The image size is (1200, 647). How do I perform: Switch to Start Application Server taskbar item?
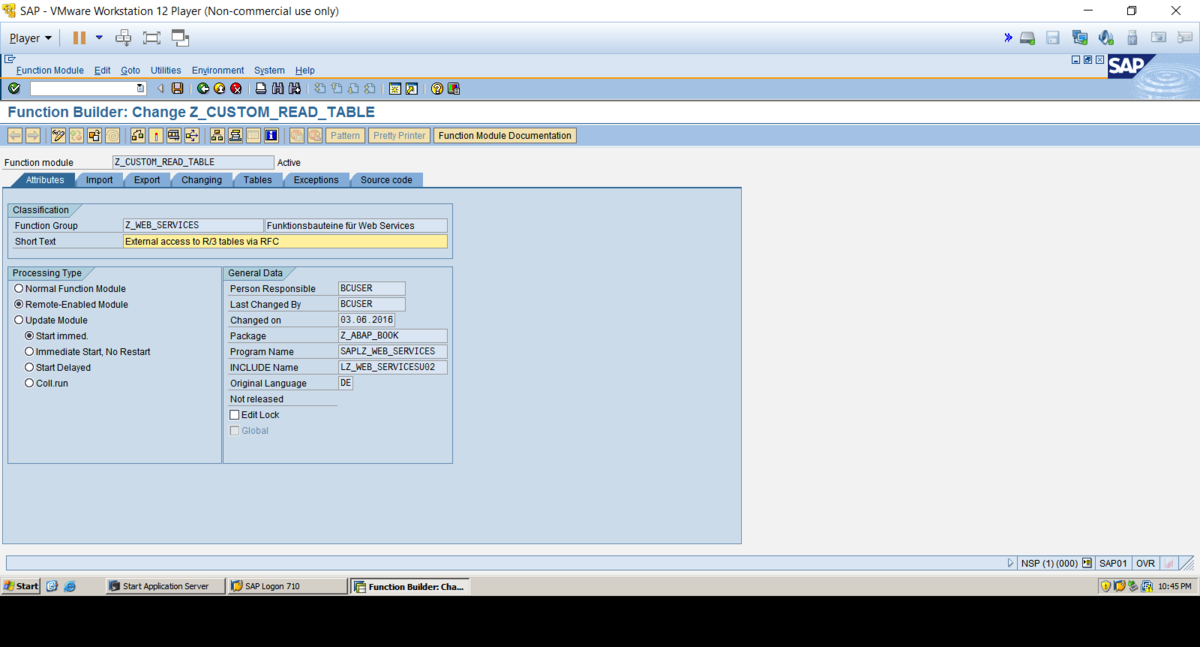(164, 586)
